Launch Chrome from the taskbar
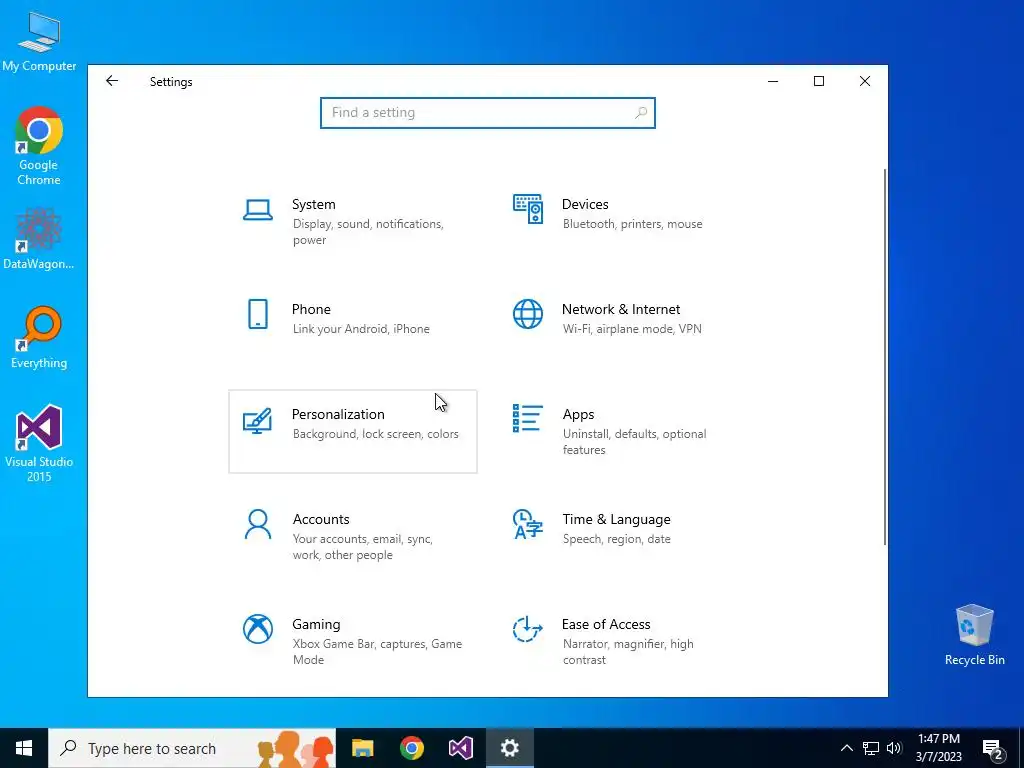Viewport: 1024px width, 768px height. pyautogui.click(x=411, y=748)
